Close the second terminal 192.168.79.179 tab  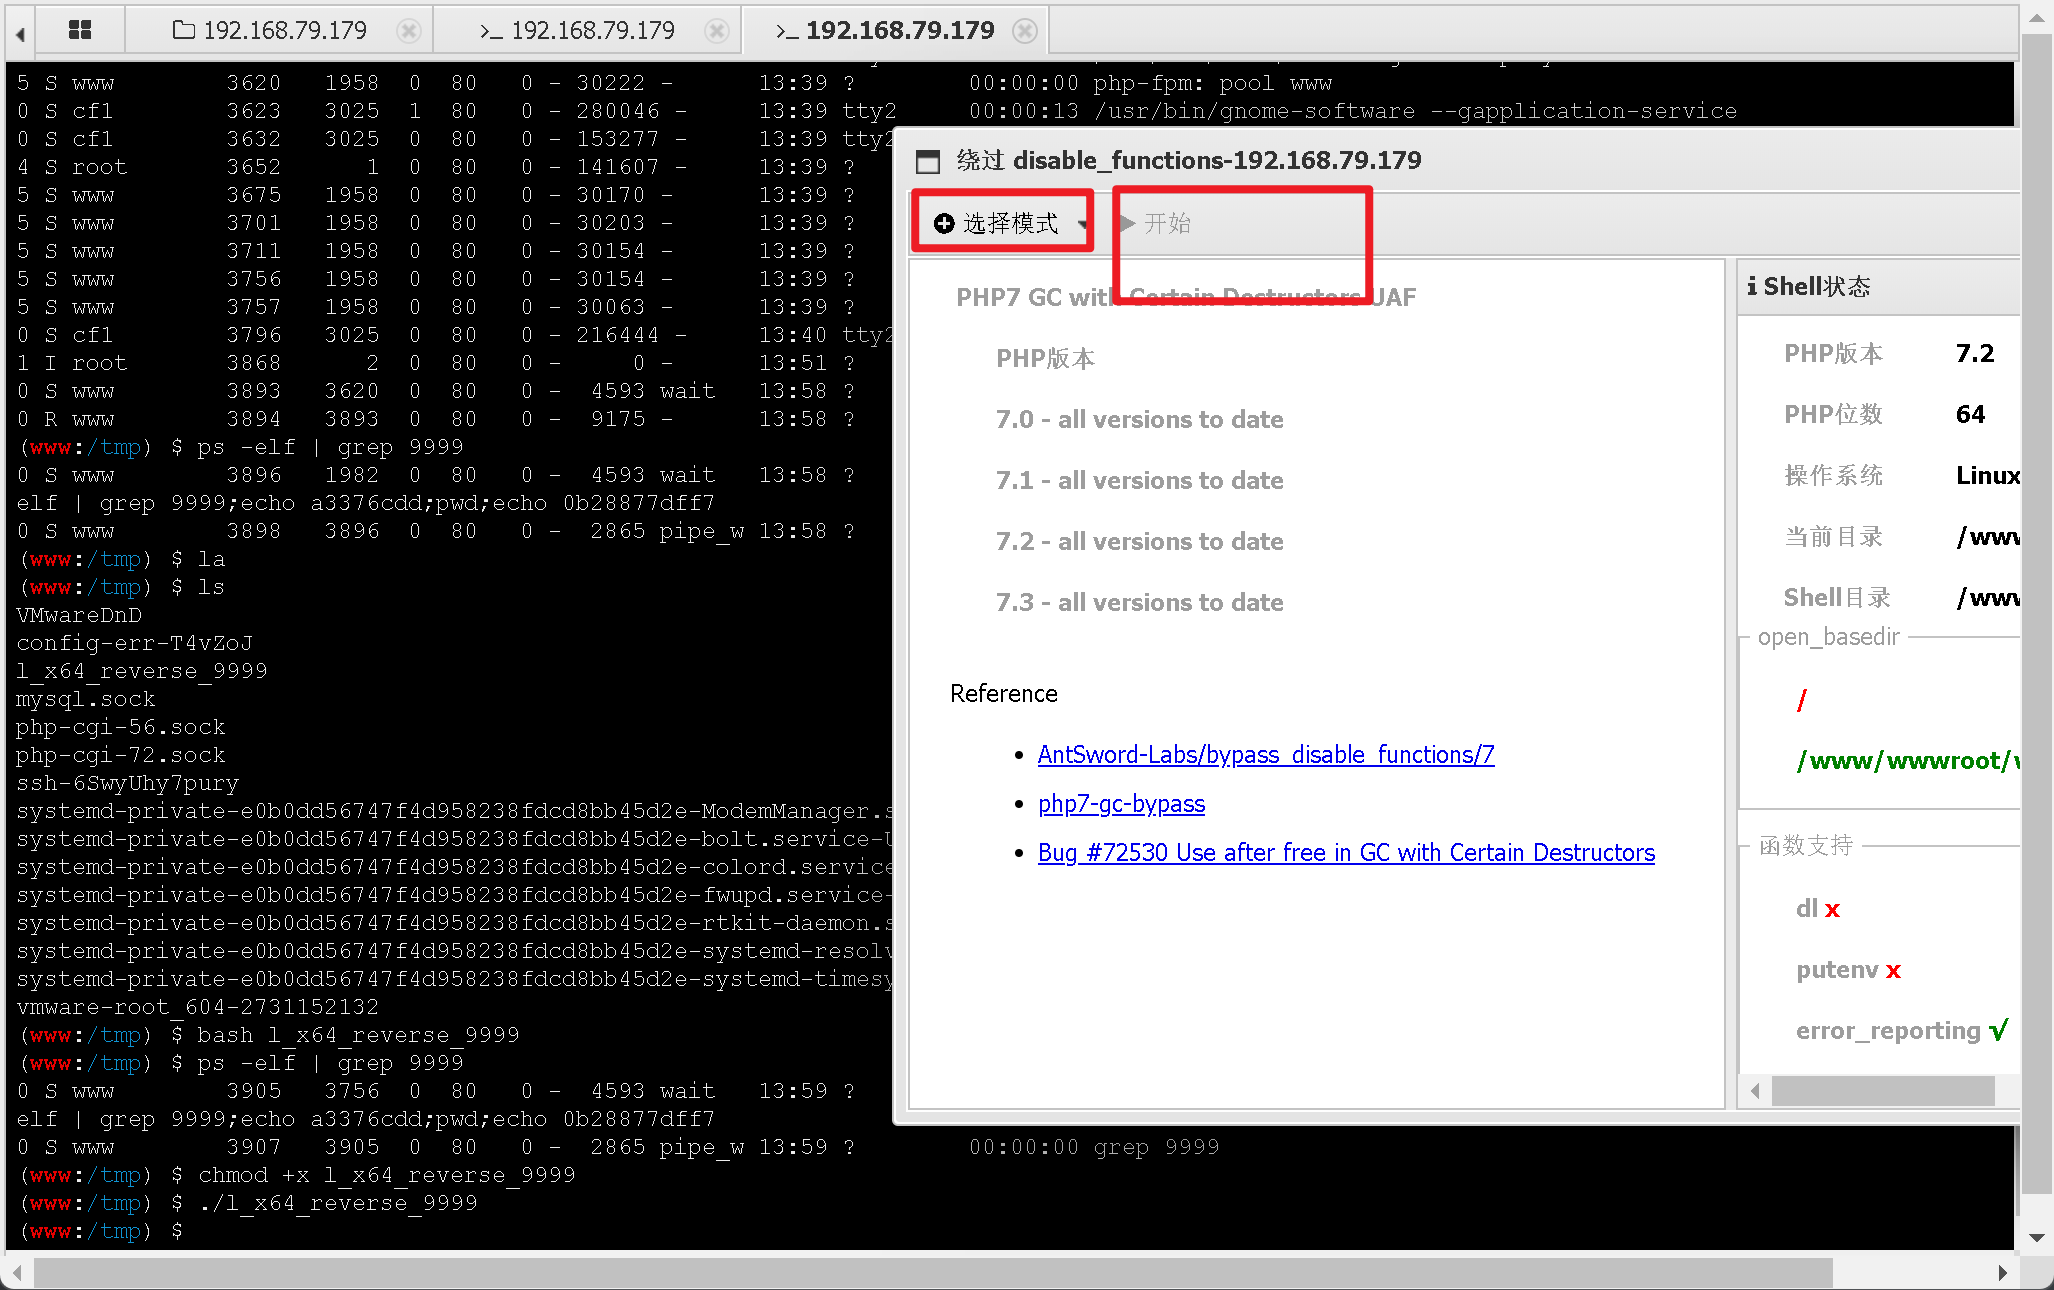(716, 31)
